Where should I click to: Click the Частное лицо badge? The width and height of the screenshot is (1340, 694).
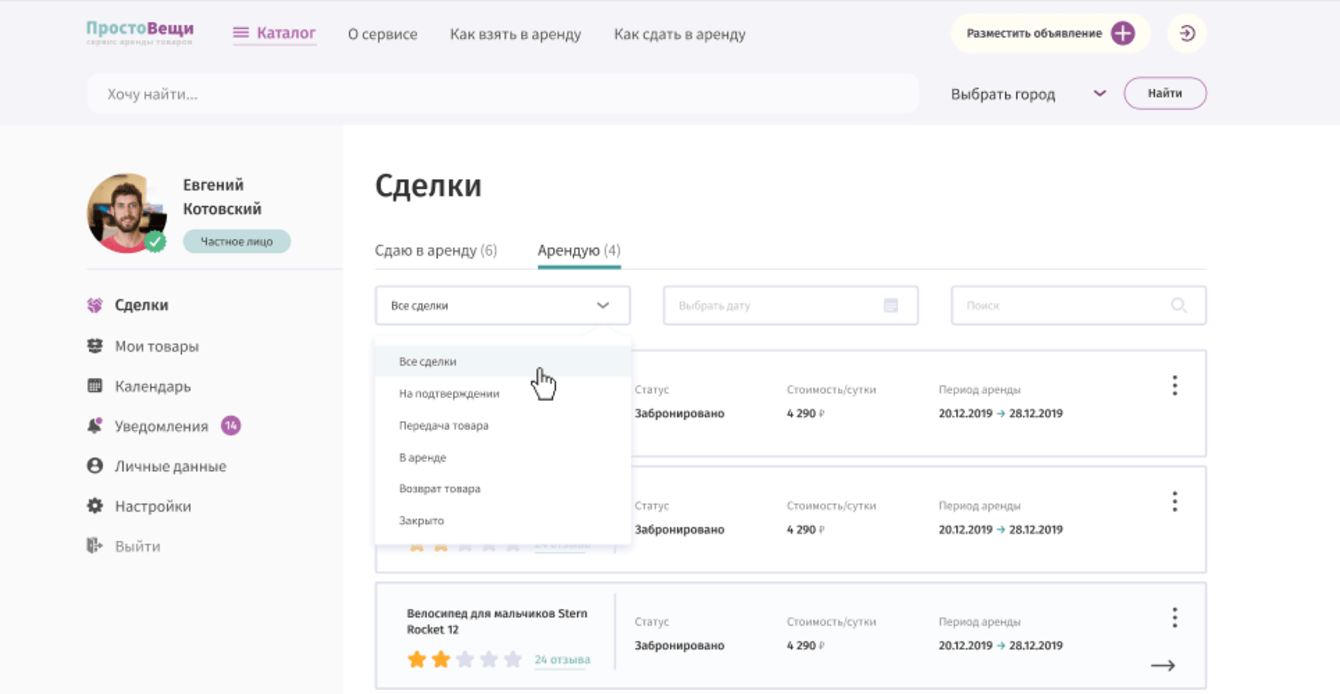pyautogui.click(x=237, y=241)
